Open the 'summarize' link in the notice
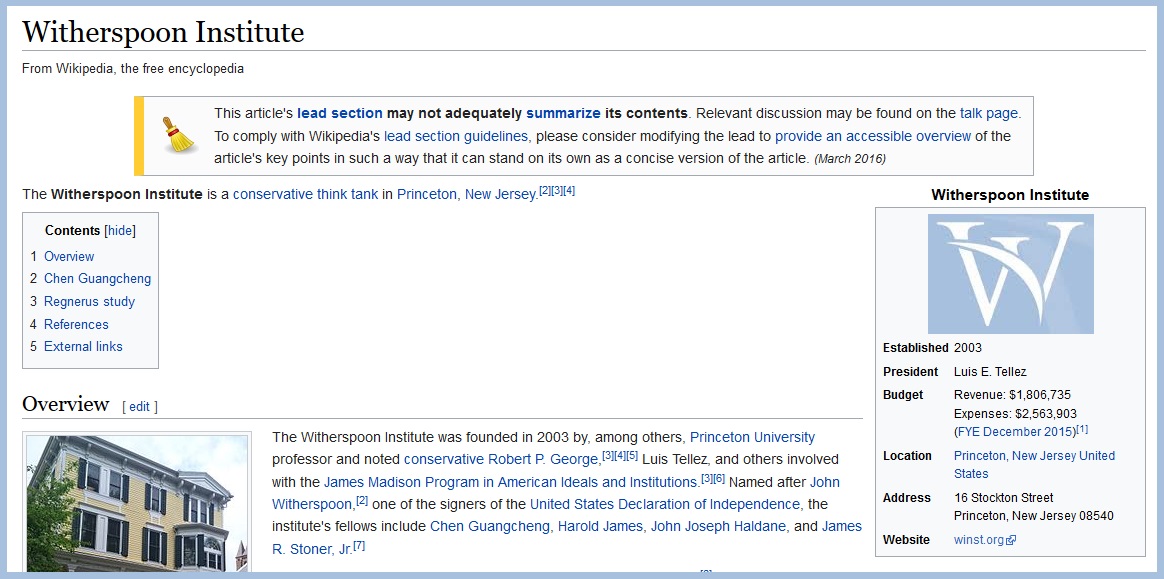 [x=563, y=114]
